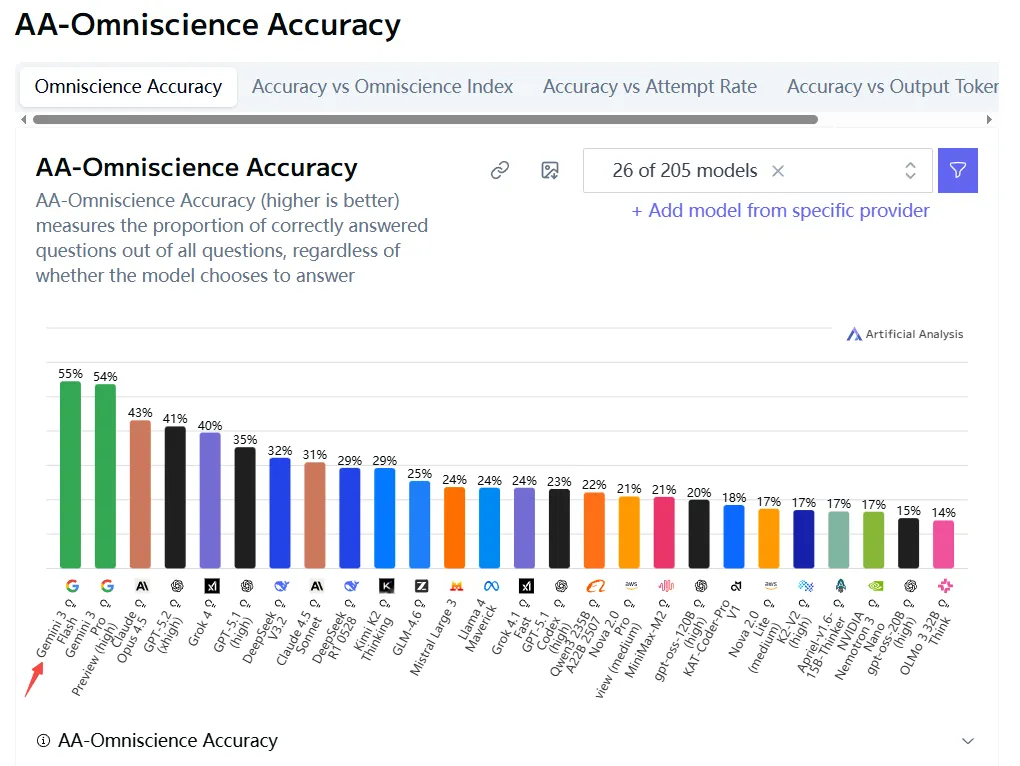Click the MiniMax-M2 logo icon

click(665, 586)
